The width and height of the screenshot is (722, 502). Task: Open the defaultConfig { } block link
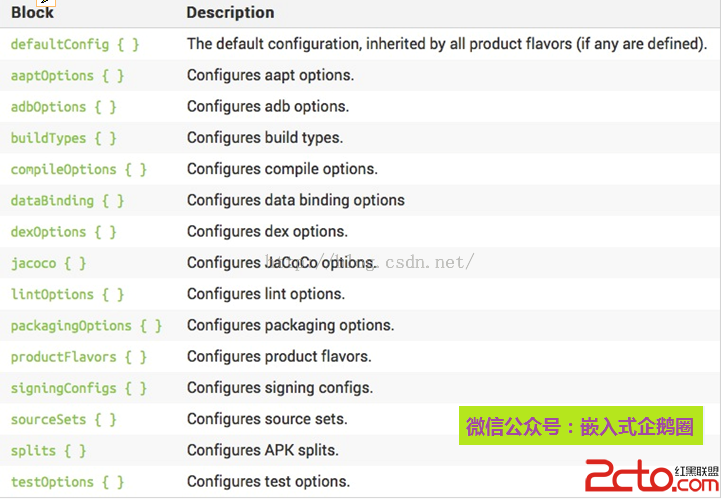coord(75,45)
